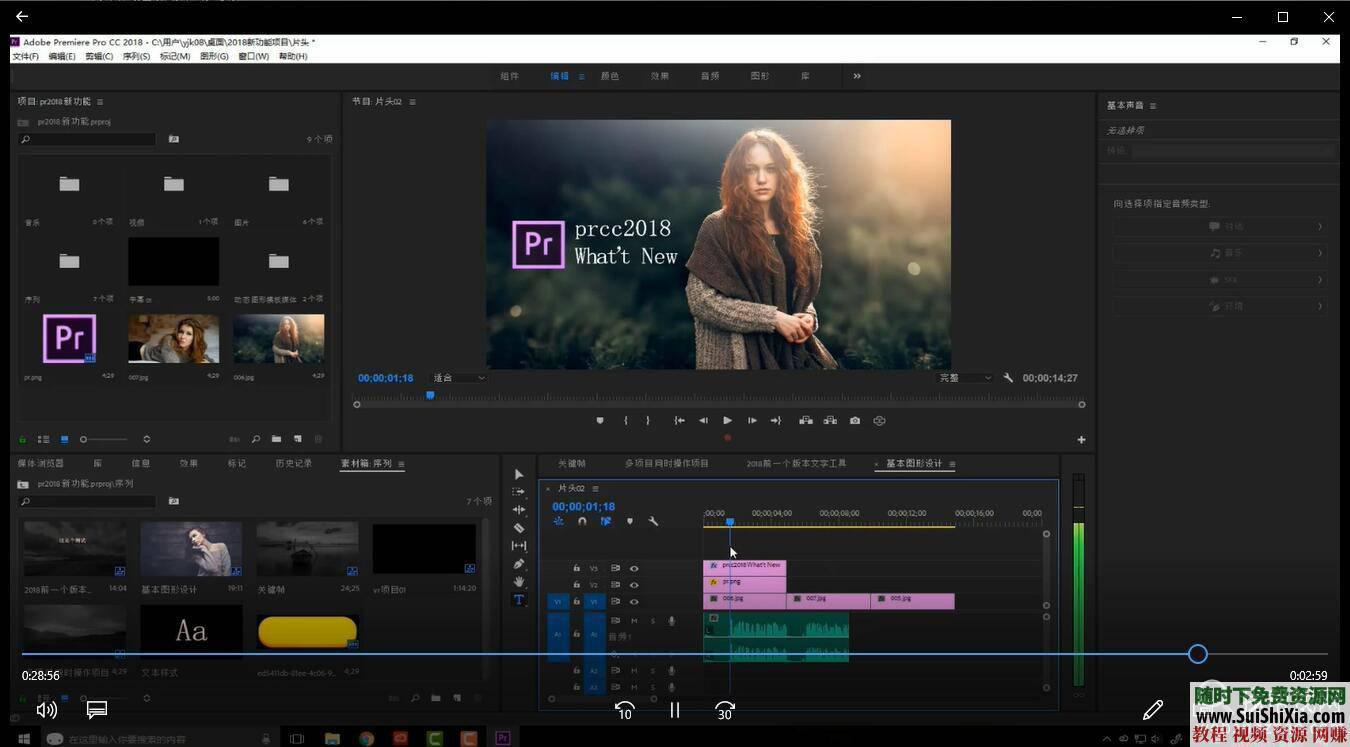Open program monitor wrench settings
This screenshot has height=747, width=1350.
click(1008, 378)
